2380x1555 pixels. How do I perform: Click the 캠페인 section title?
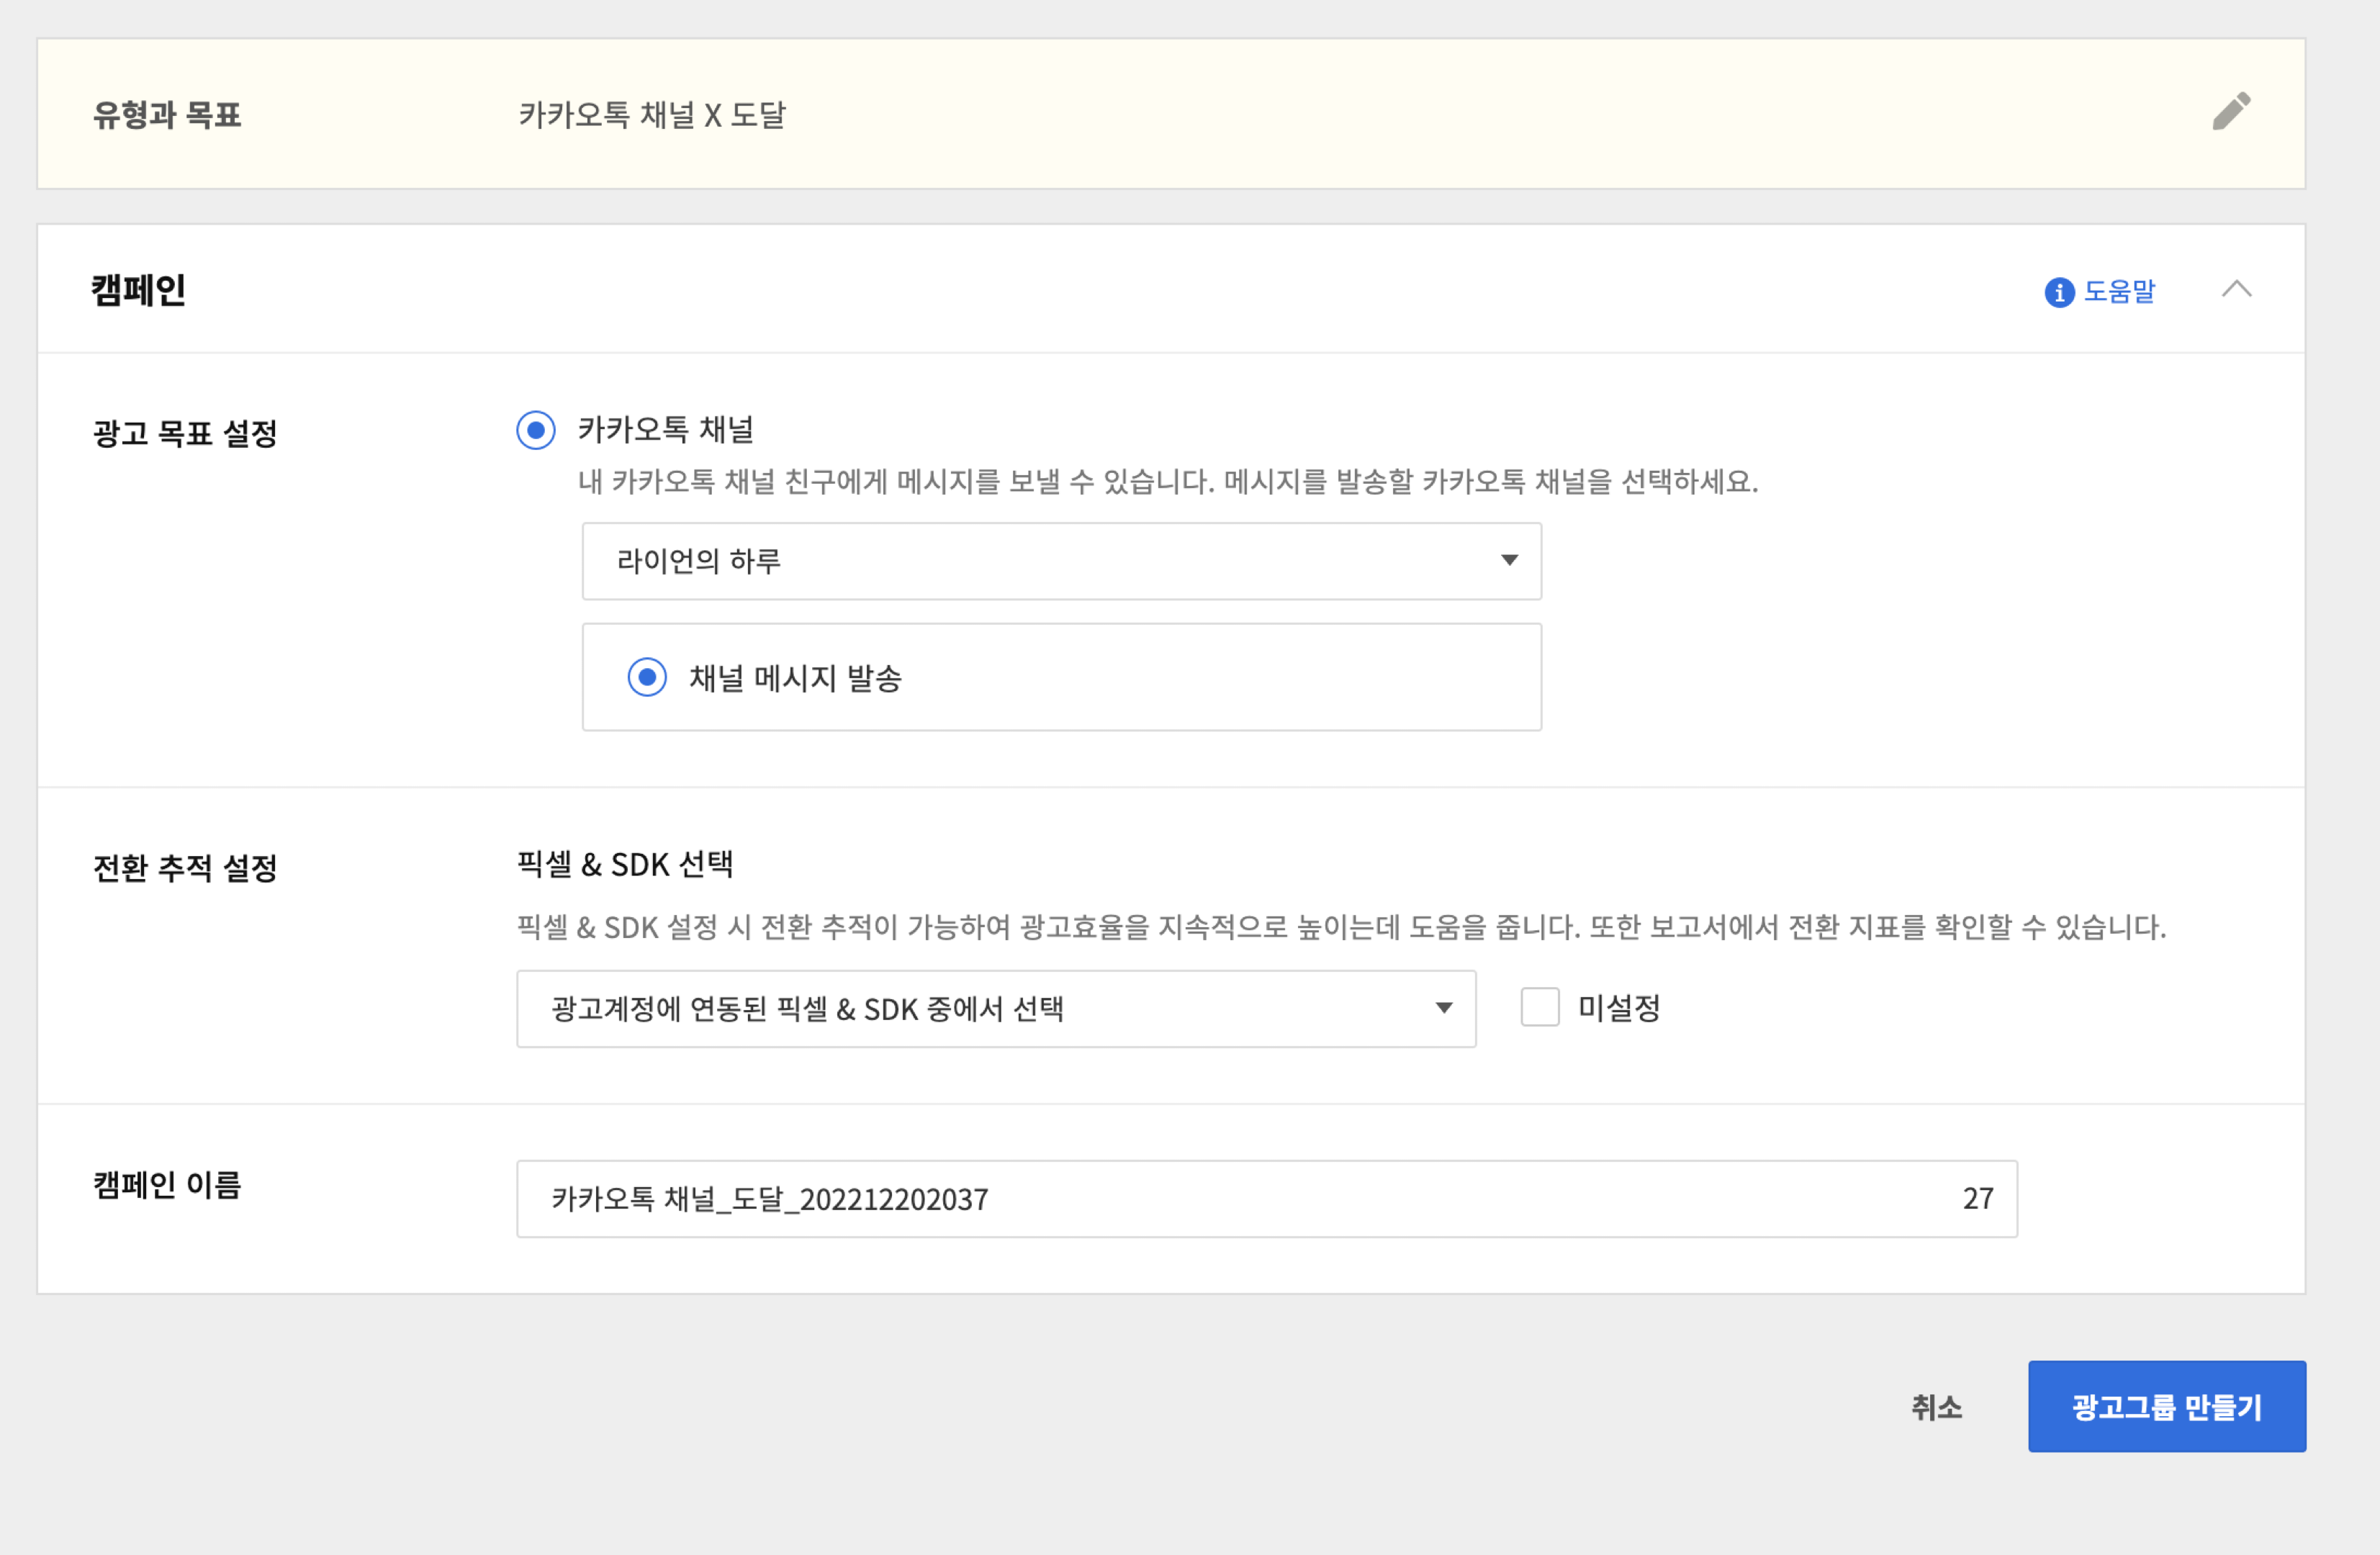[x=139, y=290]
